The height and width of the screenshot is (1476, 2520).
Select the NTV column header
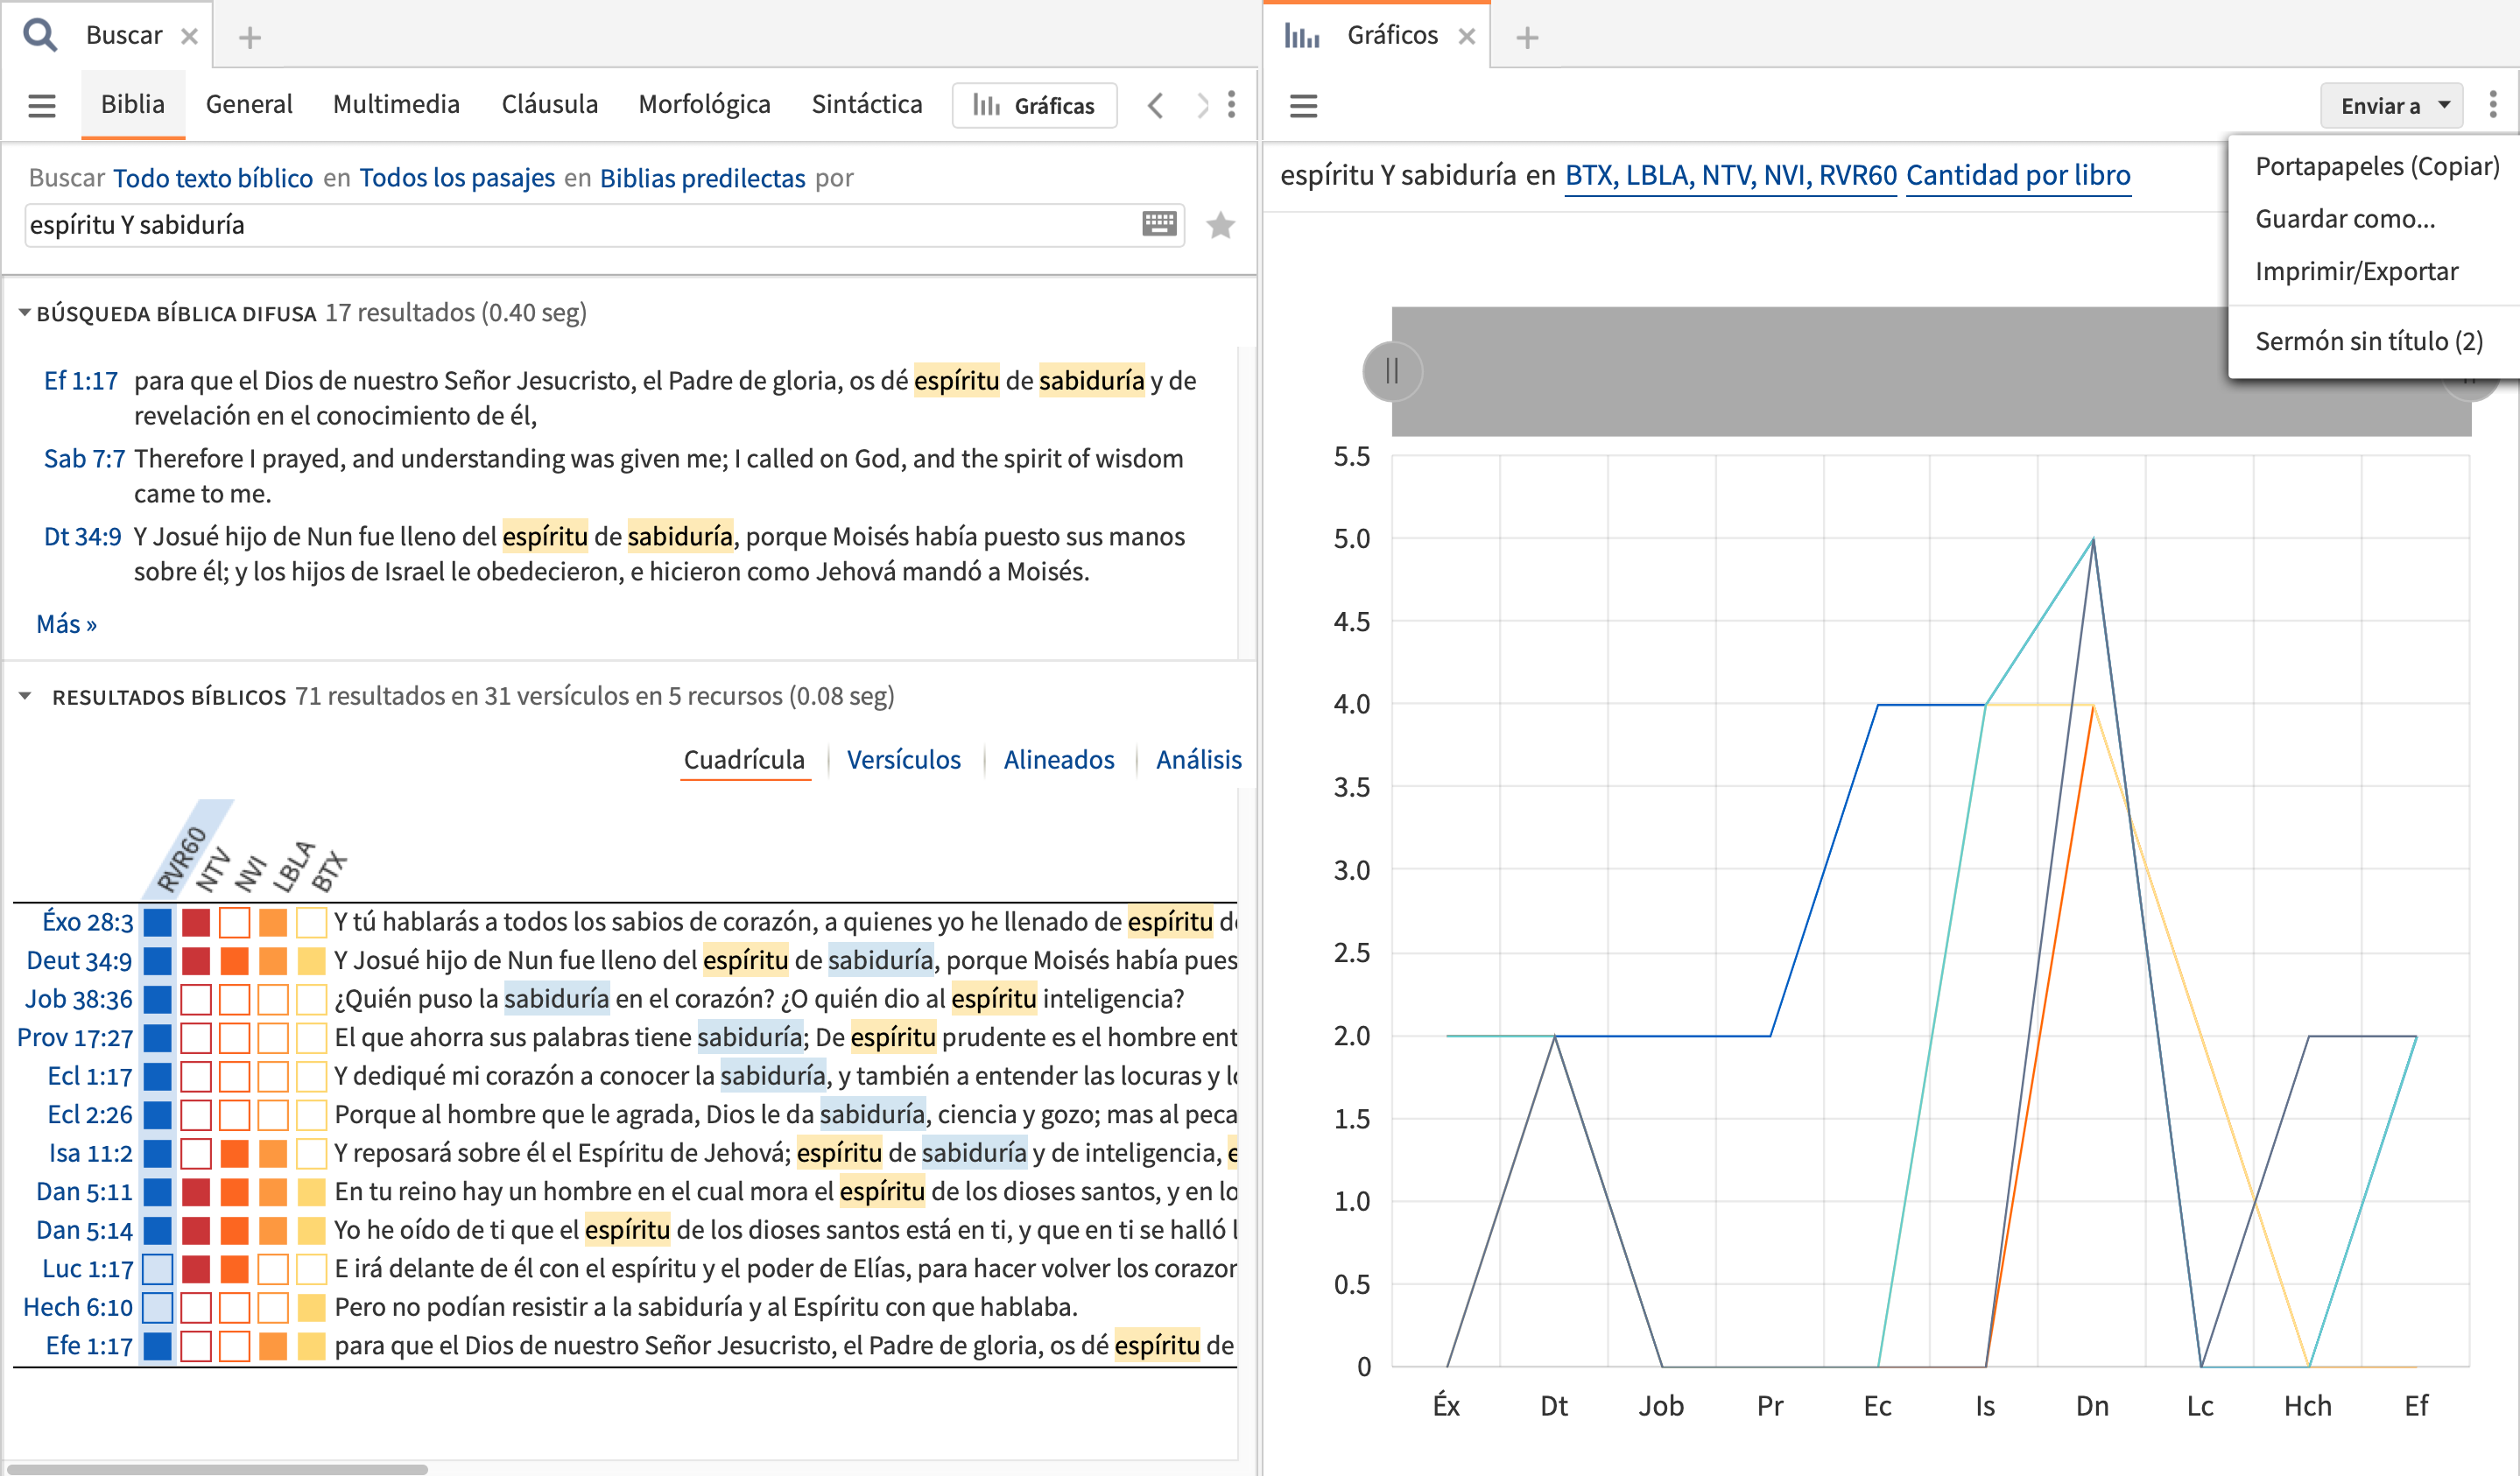pos(212,869)
